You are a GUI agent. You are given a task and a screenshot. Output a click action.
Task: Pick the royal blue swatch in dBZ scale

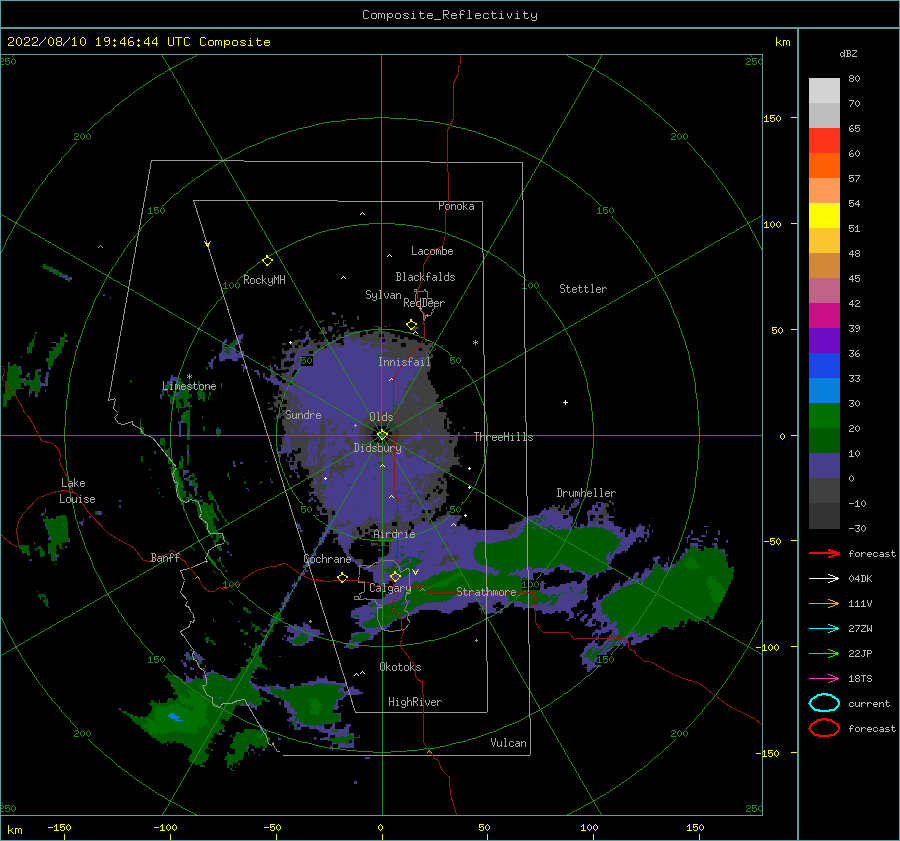click(824, 366)
